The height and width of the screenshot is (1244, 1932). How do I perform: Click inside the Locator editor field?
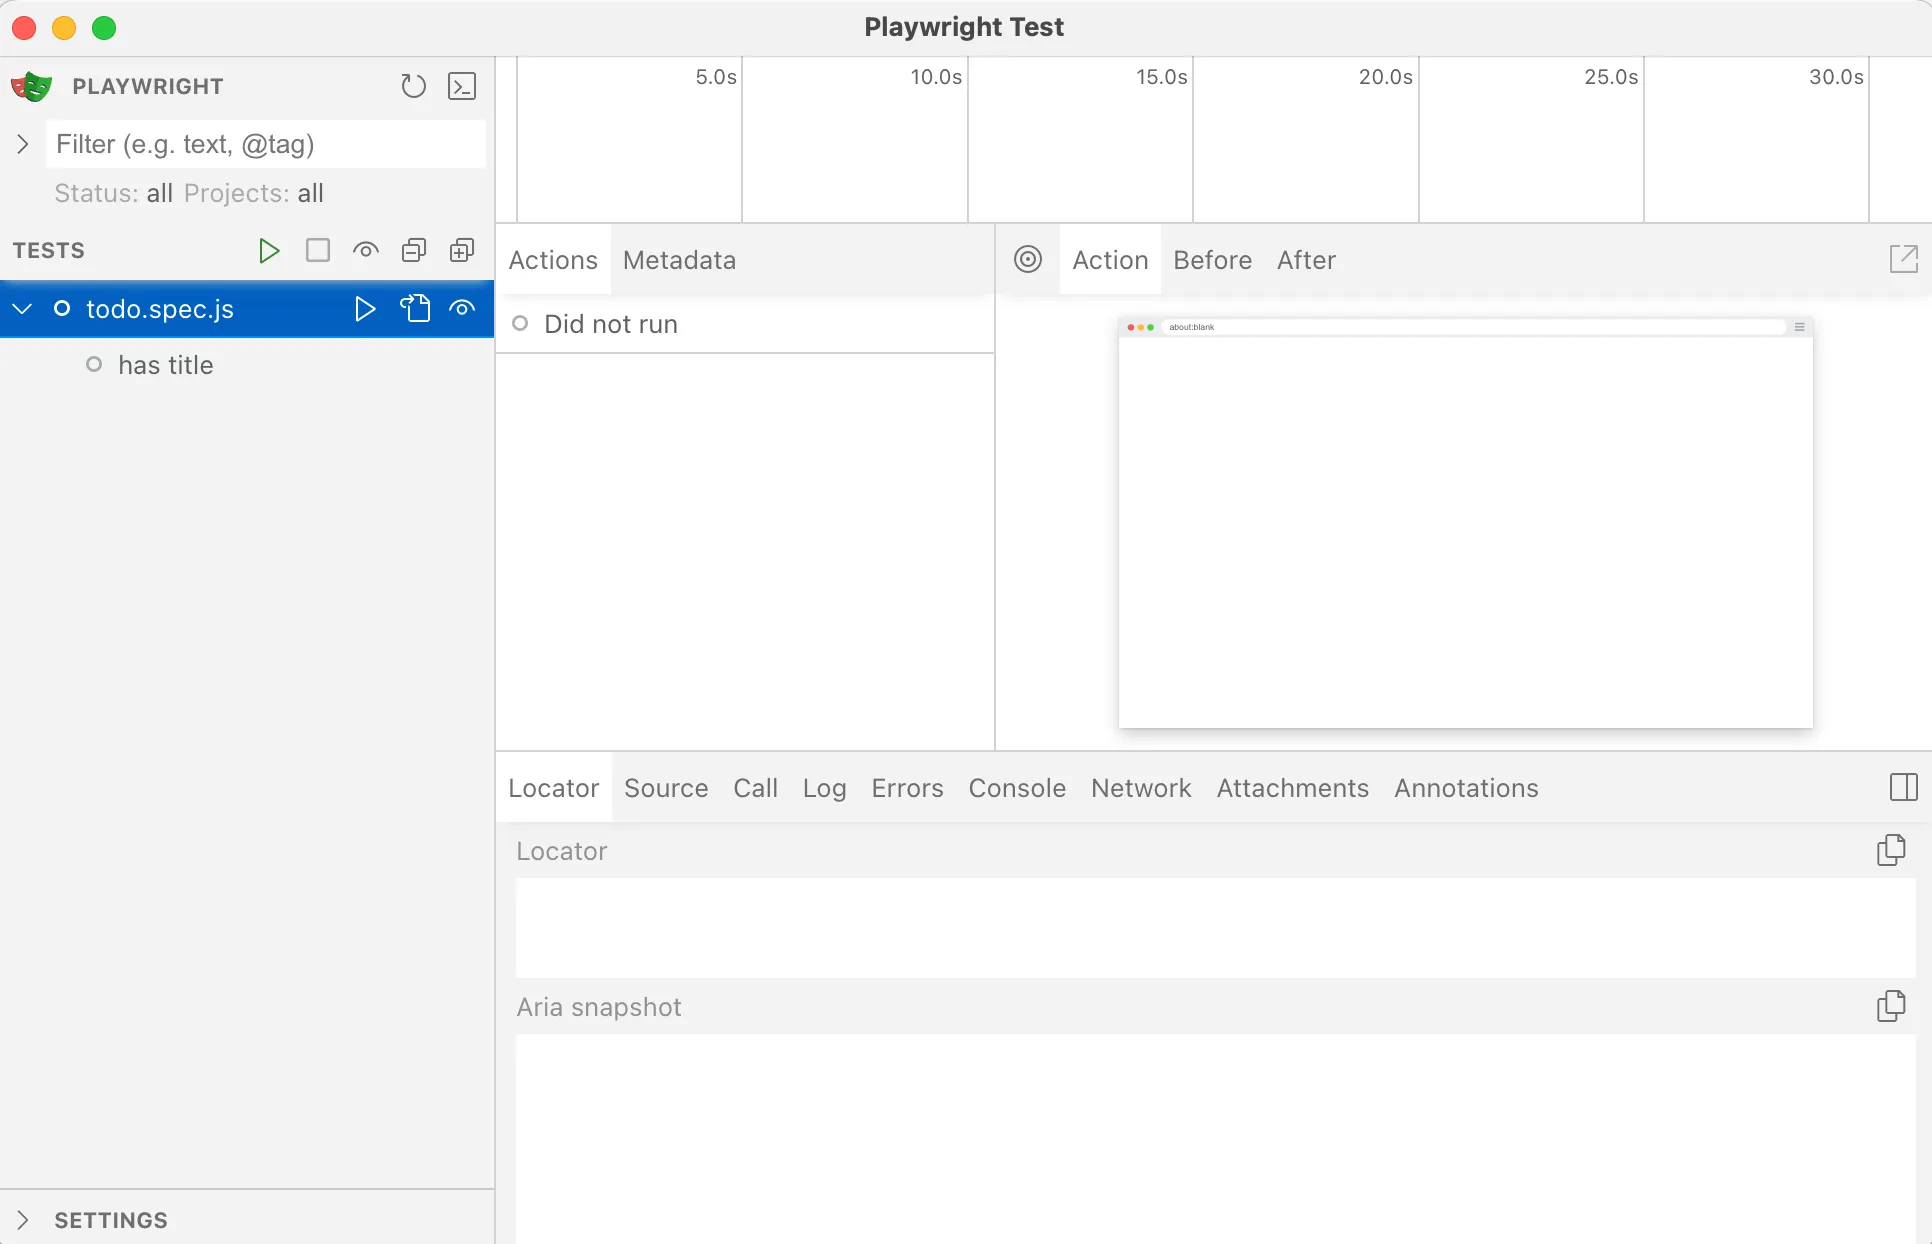(1215, 927)
